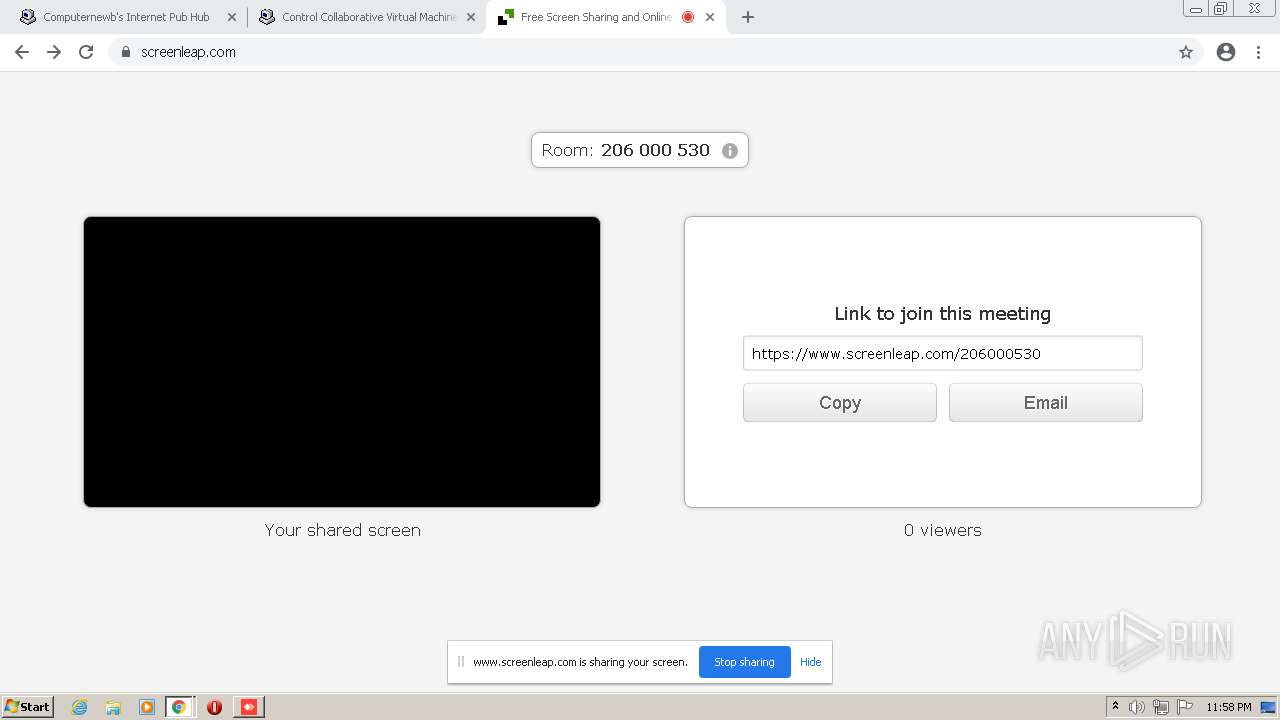Show hidden system tray icons
Viewport: 1280px width, 720px height.
1116,707
